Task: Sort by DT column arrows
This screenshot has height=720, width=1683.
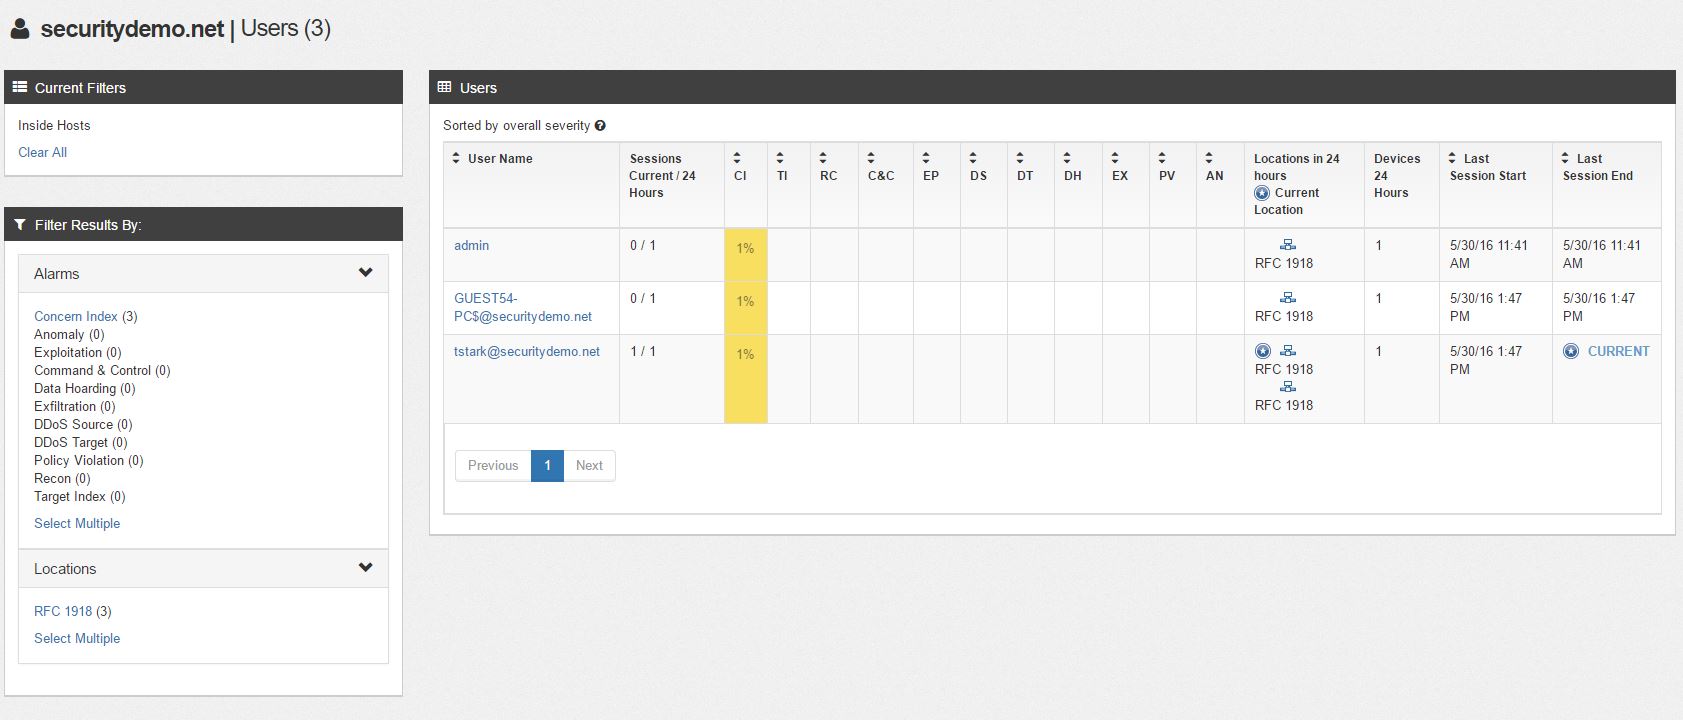Action: [1020, 158]
